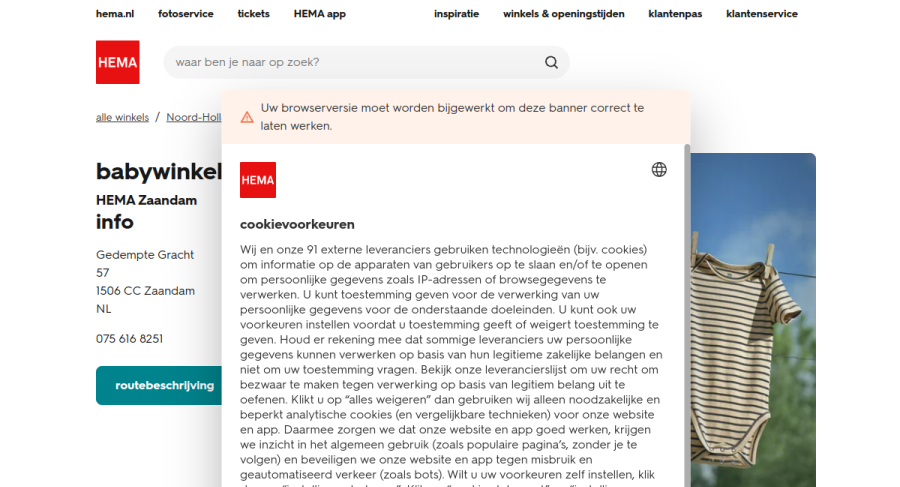Click the warning triangle icon in banner
Screen dimensions: 900x487
247,117
